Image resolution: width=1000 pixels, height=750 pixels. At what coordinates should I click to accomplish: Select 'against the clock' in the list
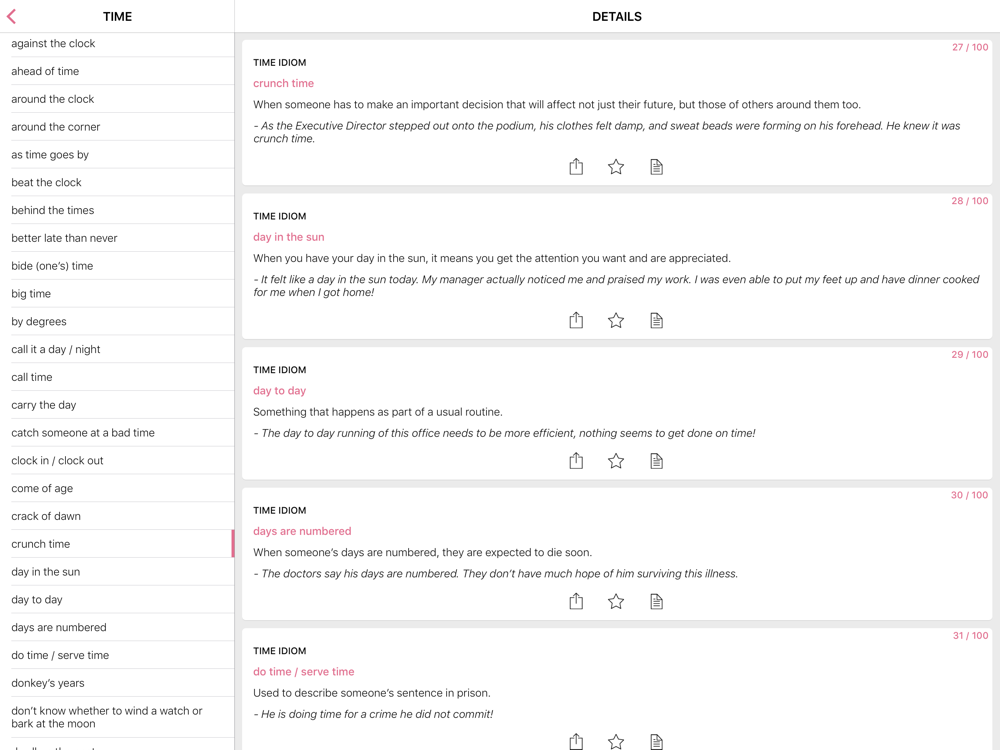[x=54, y=44]
